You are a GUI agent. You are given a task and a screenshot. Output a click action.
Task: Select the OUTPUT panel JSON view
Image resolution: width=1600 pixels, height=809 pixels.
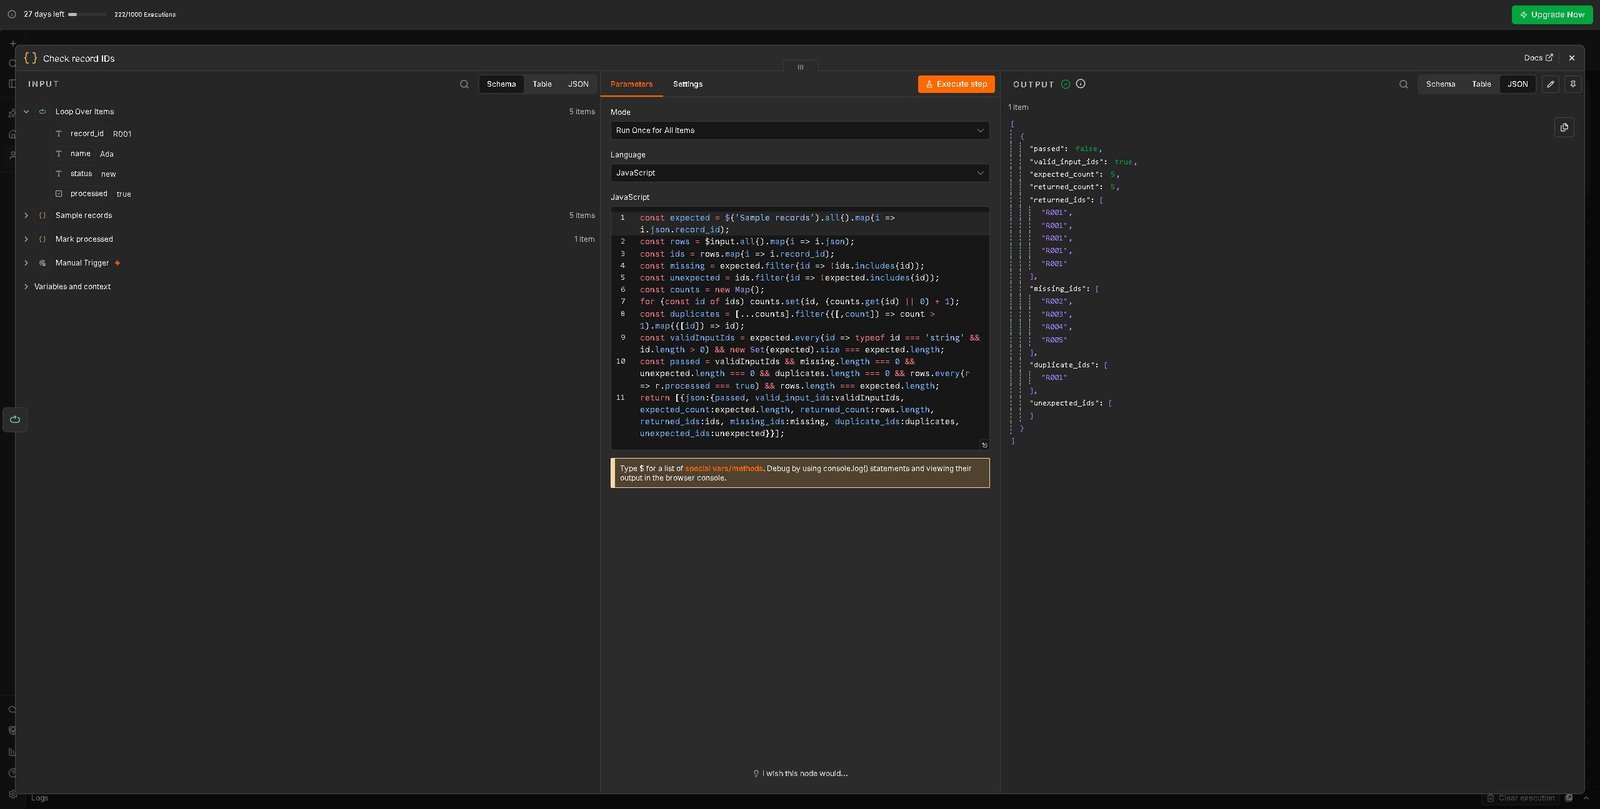click(1517, 84)
